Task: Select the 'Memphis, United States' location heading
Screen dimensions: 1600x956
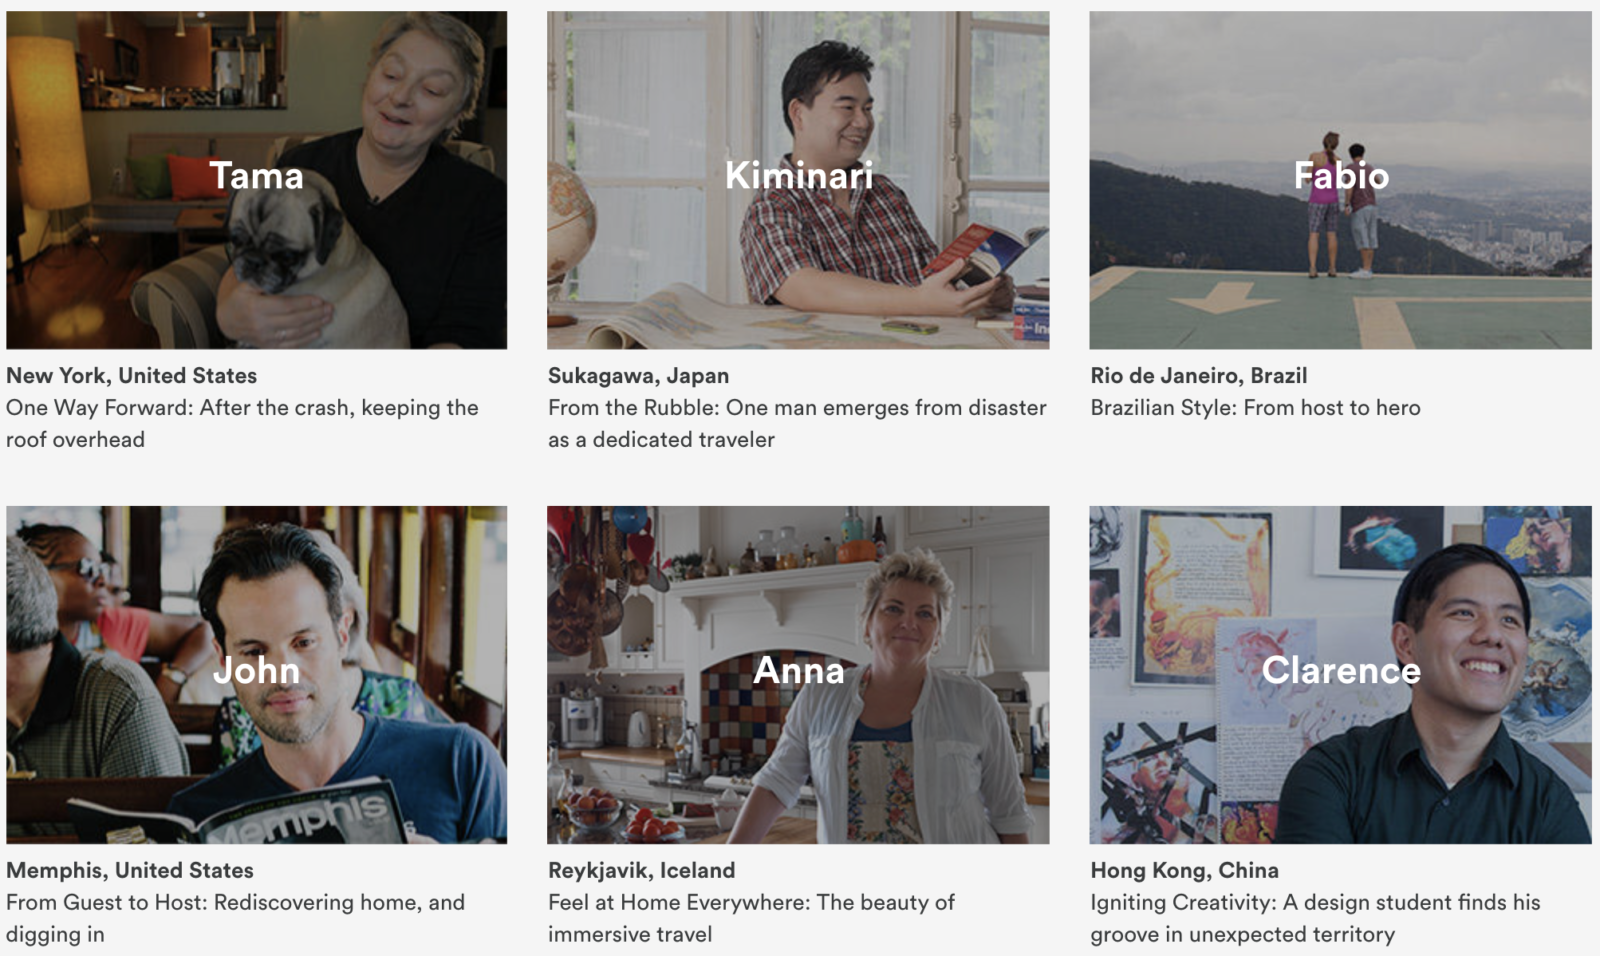Action: click(130, 870)
